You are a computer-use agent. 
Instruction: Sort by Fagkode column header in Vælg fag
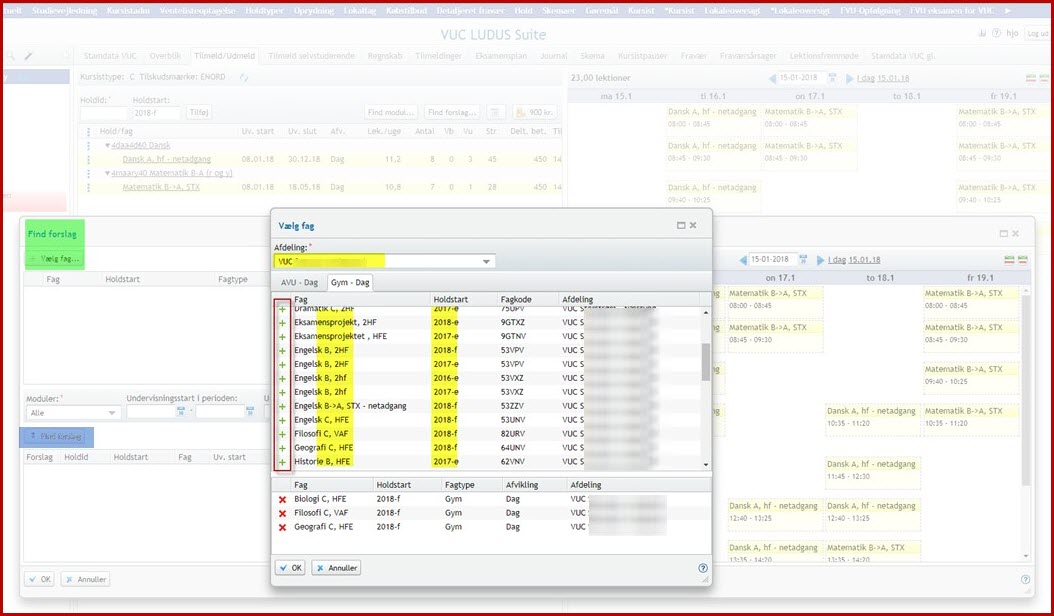516,299
